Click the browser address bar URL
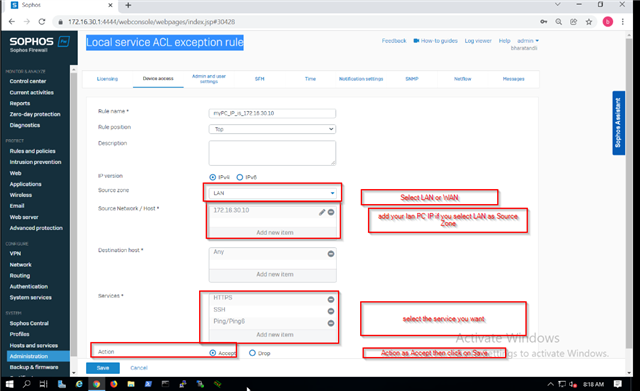 (151, 22)
